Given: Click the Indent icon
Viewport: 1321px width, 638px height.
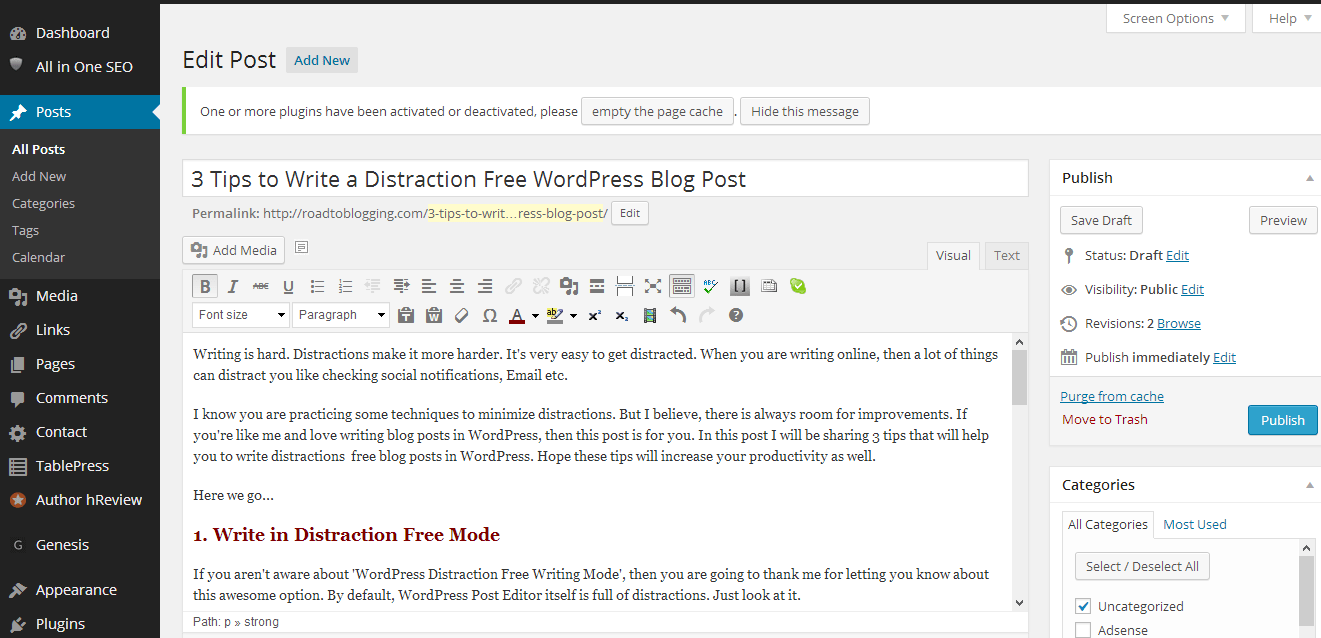Looking at the screenshot, I should click(x=401, y=286).
